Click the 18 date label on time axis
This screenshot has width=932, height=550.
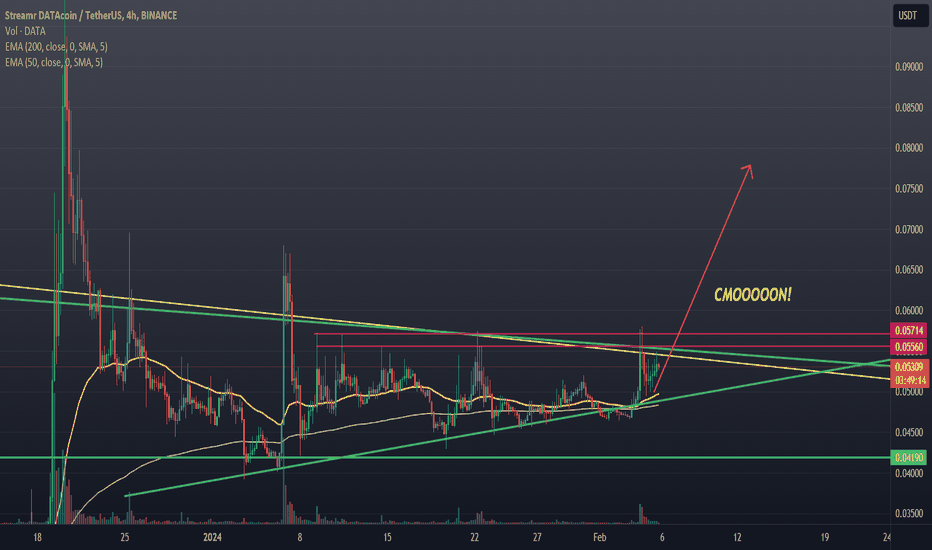click(x=37, y=538)
